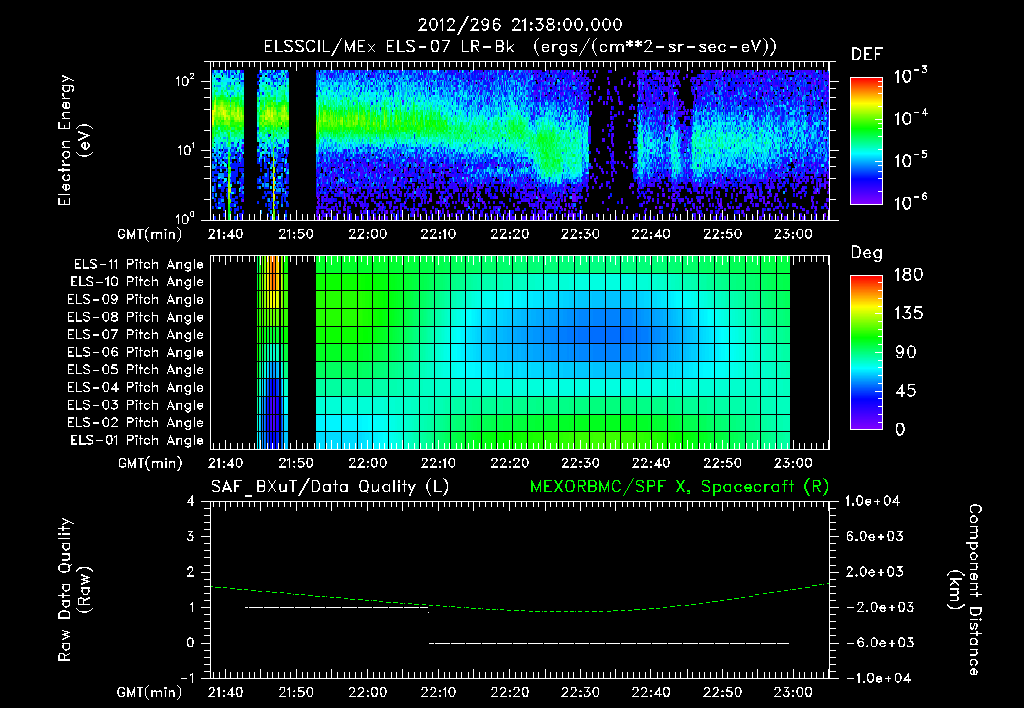
Task: Select the plot title 2012/296 21:38:00.000
Action: (x=520, y=25)
